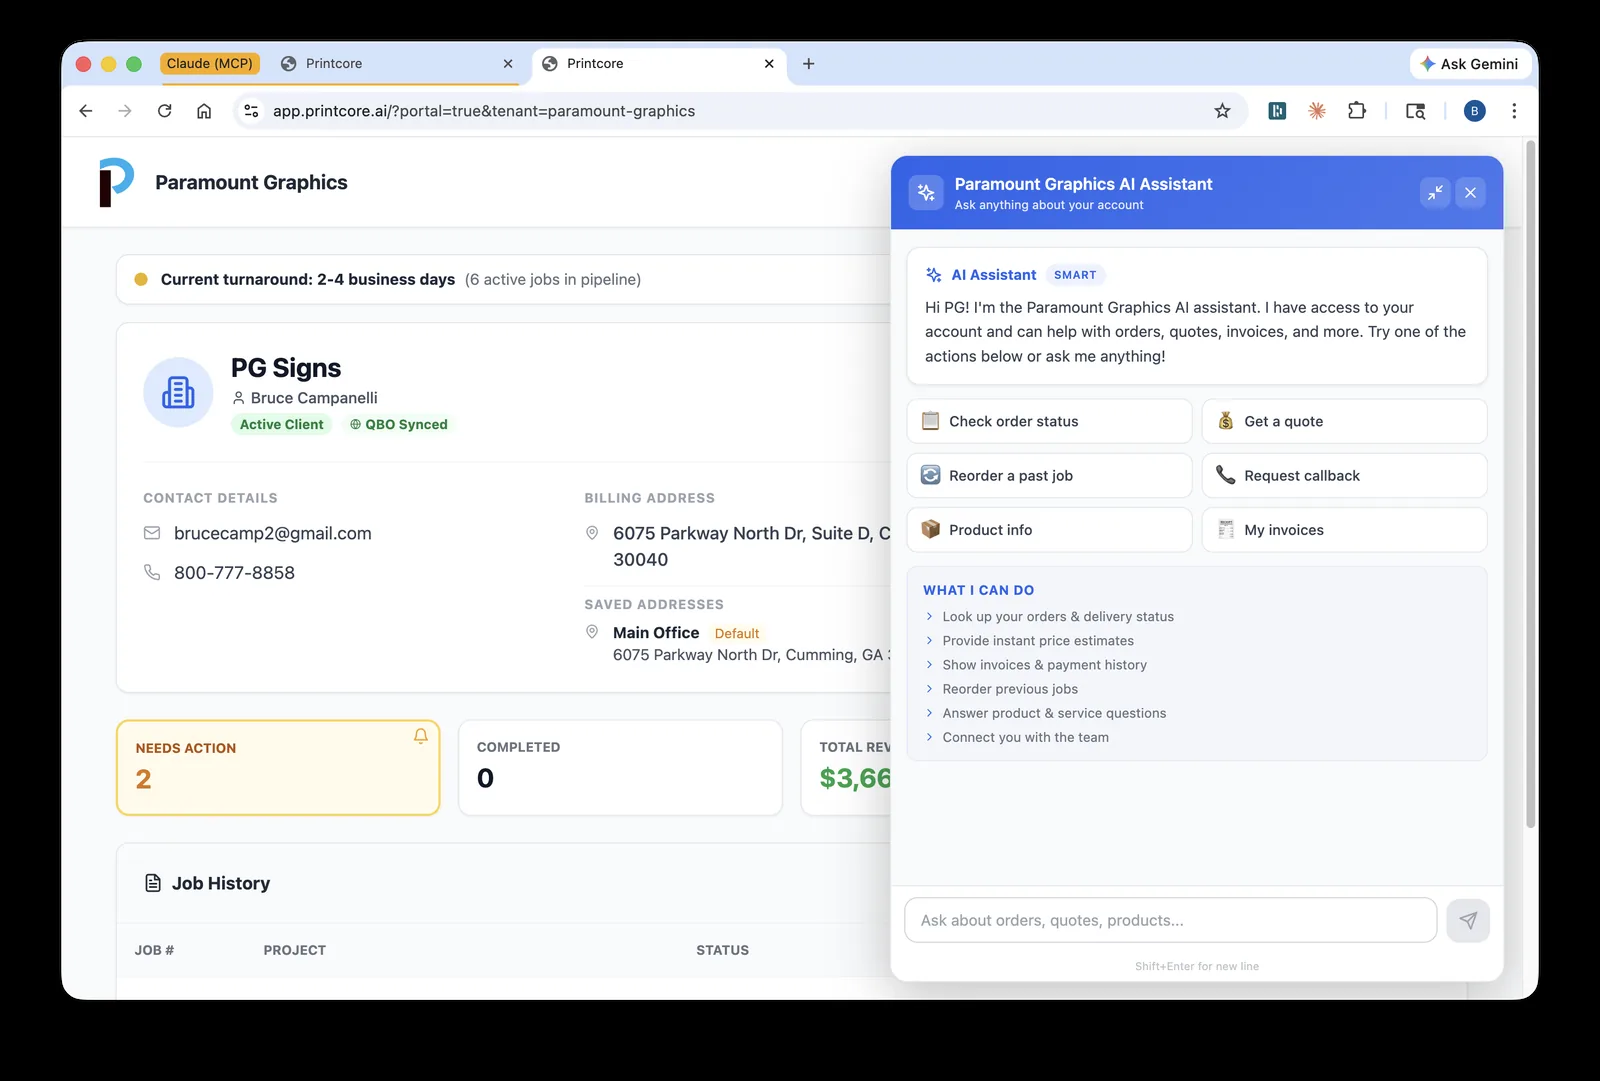
Task: Open the Completed card
Action: coord(620,768)
